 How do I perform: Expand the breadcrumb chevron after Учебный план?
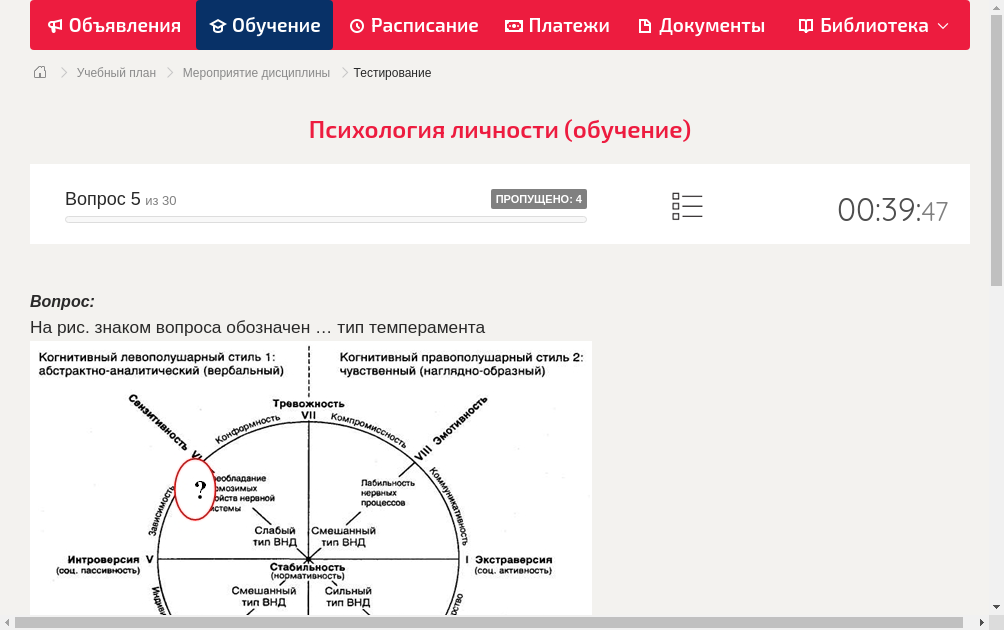point(170,72)
